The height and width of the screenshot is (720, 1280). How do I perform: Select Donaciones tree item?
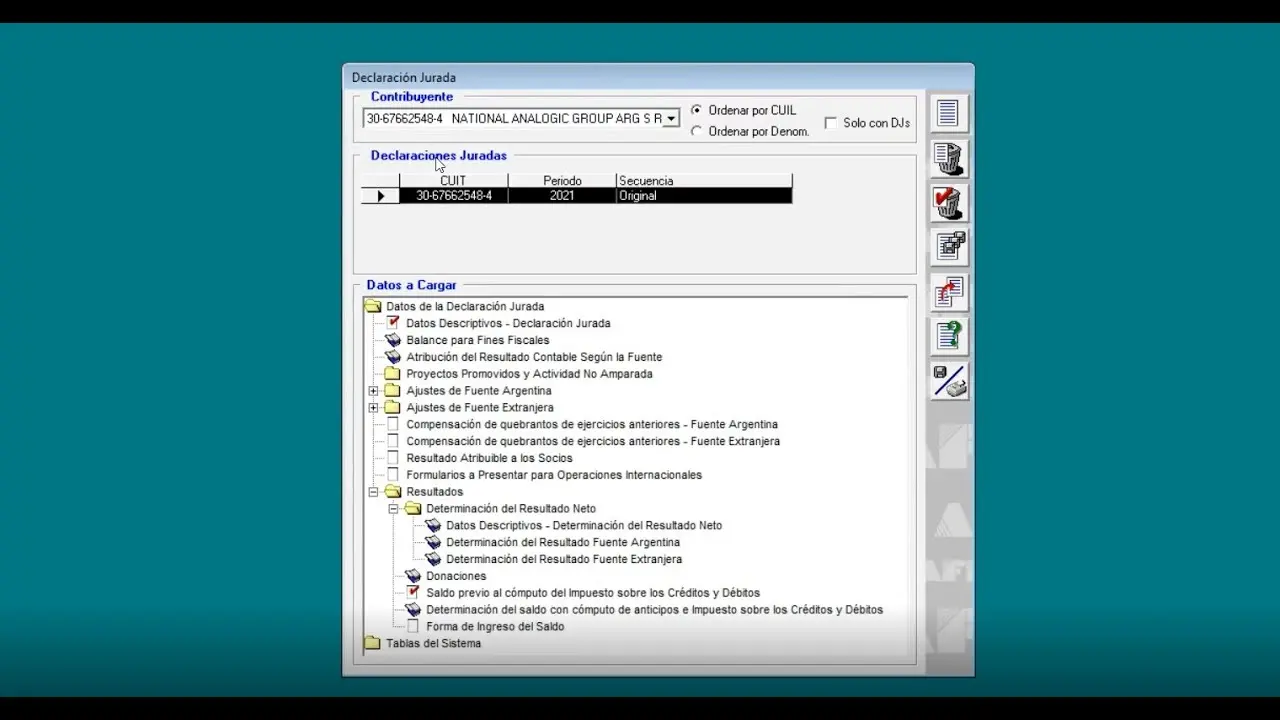[456, 576]
